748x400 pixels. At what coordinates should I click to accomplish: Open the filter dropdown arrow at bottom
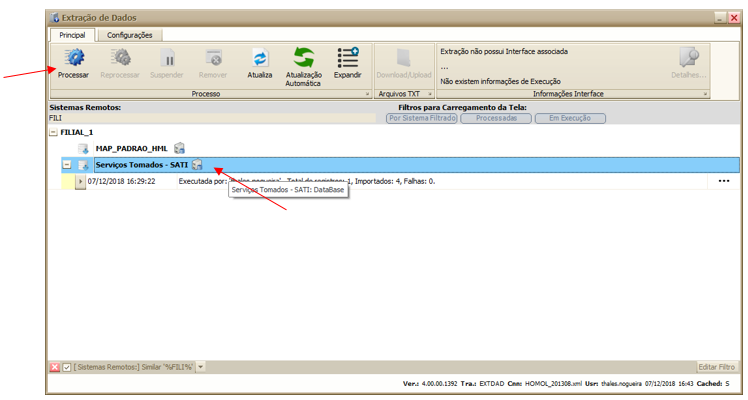click(201, 367)
